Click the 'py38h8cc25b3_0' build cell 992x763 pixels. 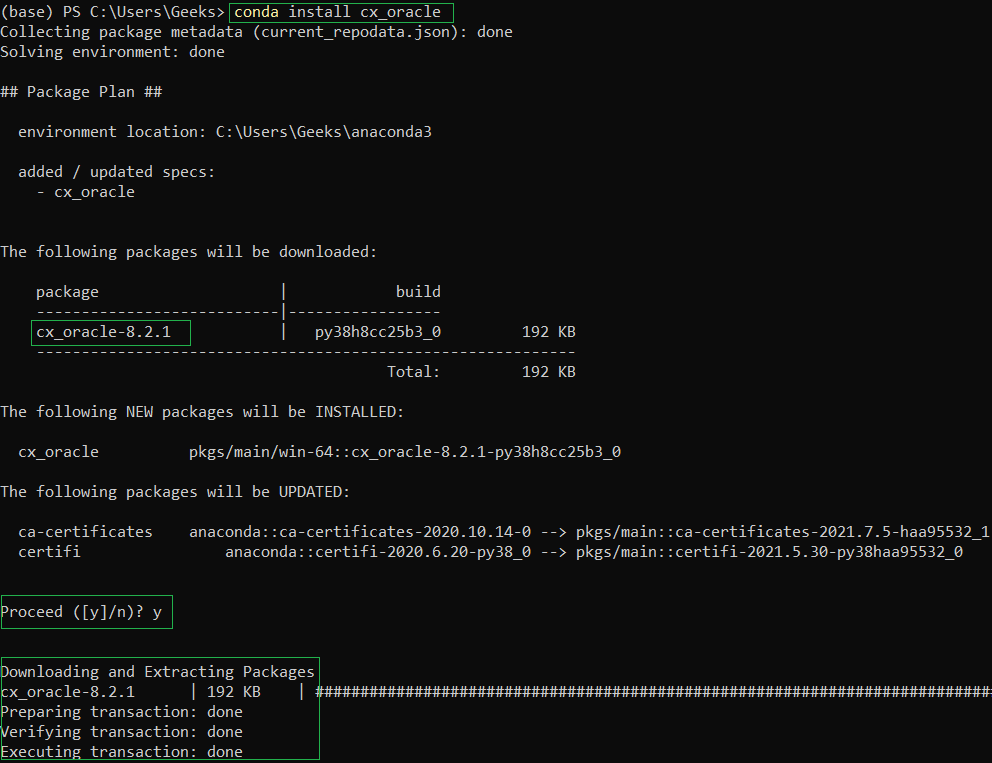378,332
